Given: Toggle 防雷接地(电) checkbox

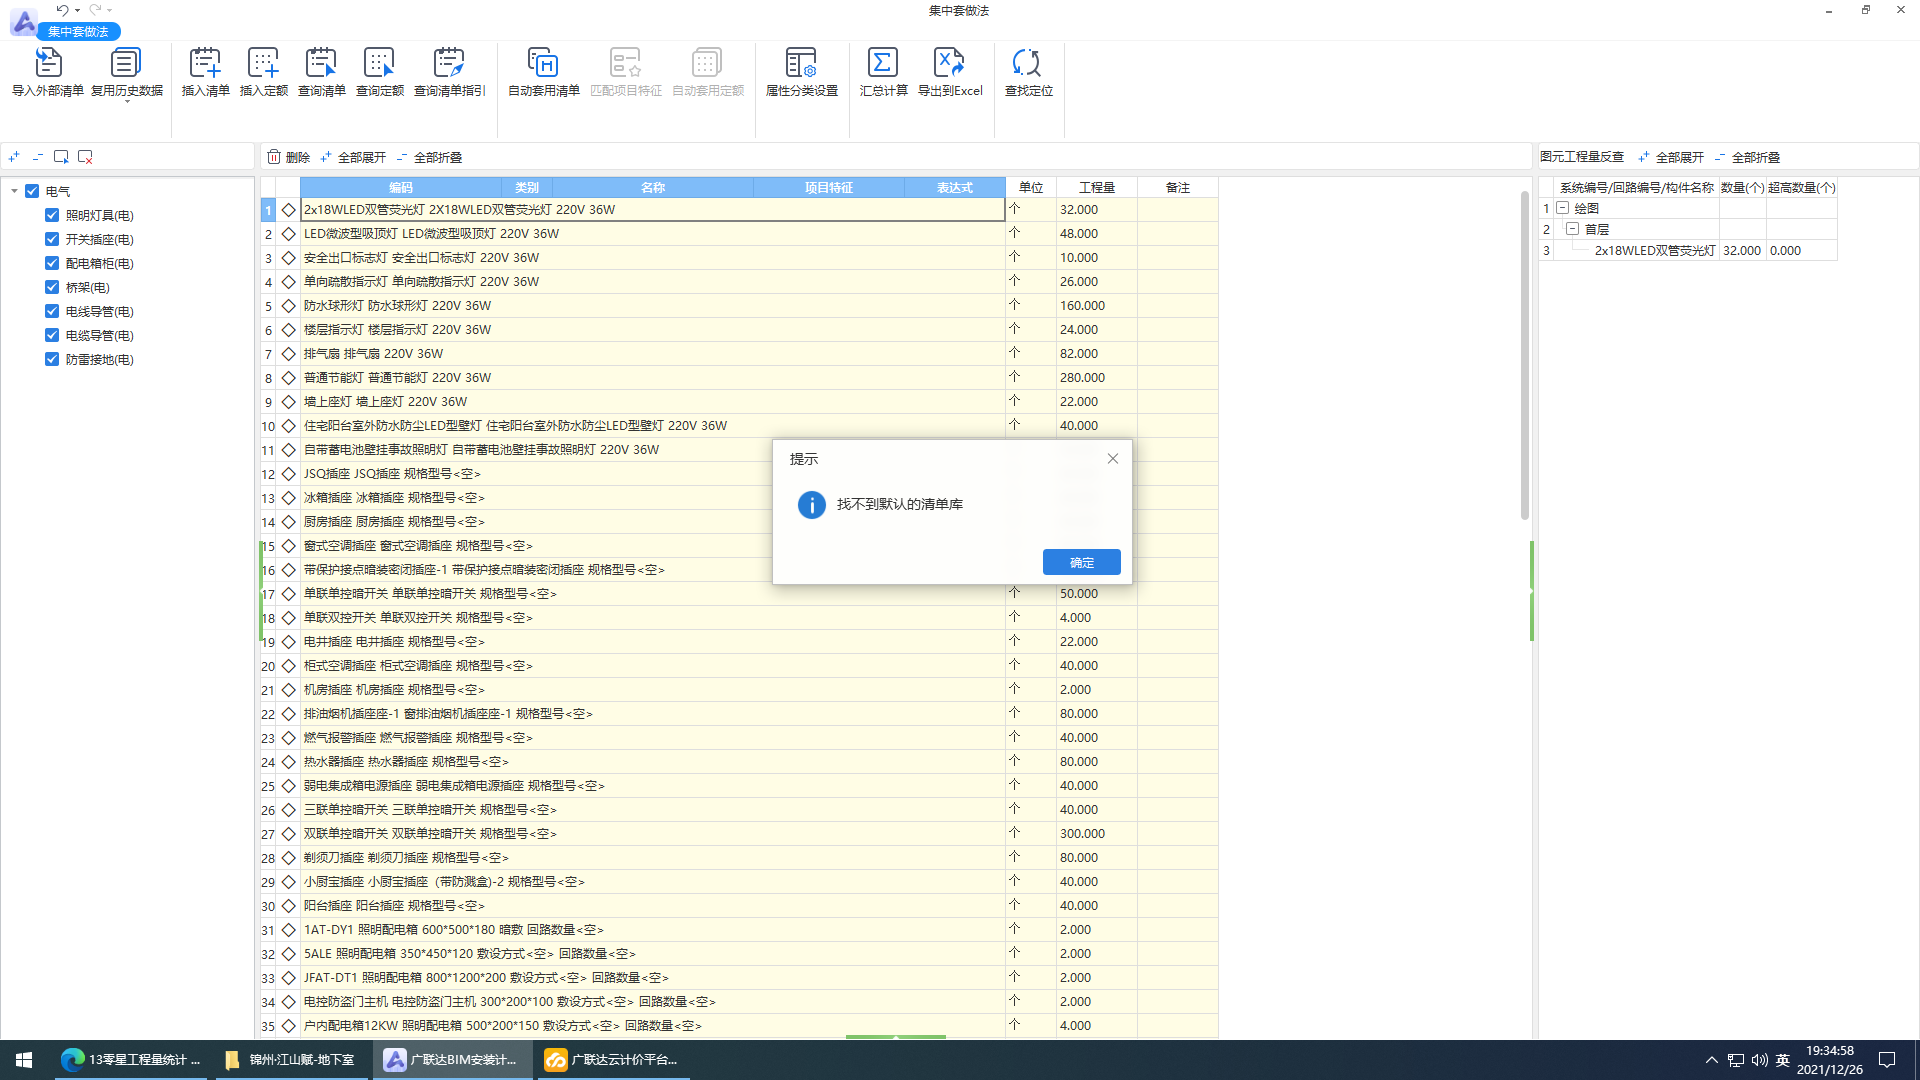Looking at the screenshot, I should click(52, 359).
